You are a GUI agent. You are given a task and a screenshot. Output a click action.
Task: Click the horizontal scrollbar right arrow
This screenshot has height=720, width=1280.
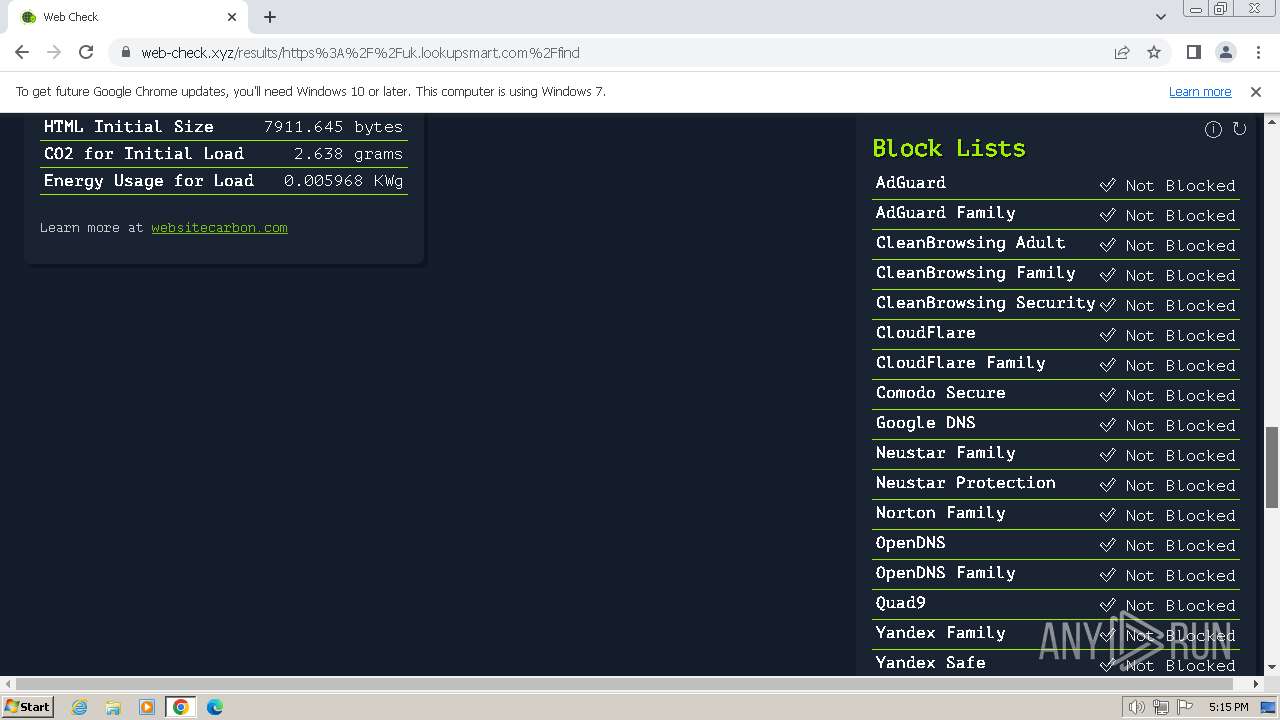pos(1256,684)
